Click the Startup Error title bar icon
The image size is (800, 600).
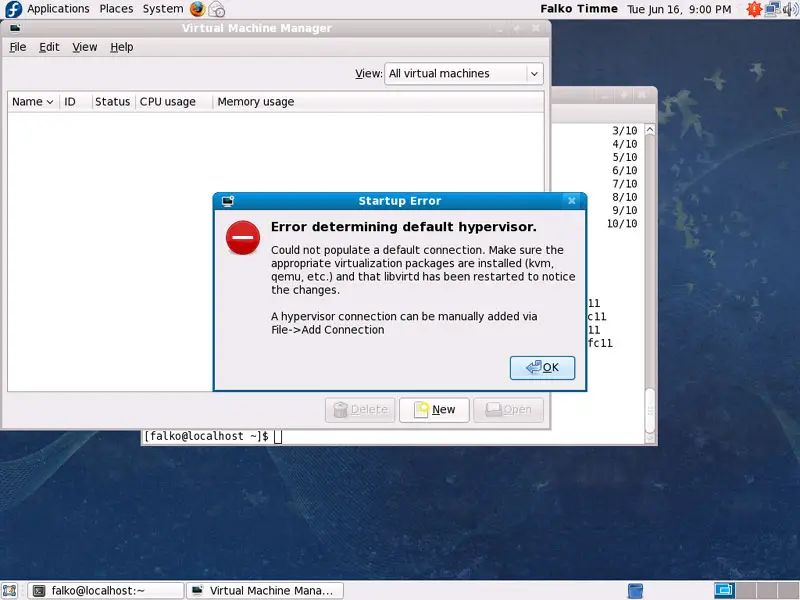(x=228, y=201)
